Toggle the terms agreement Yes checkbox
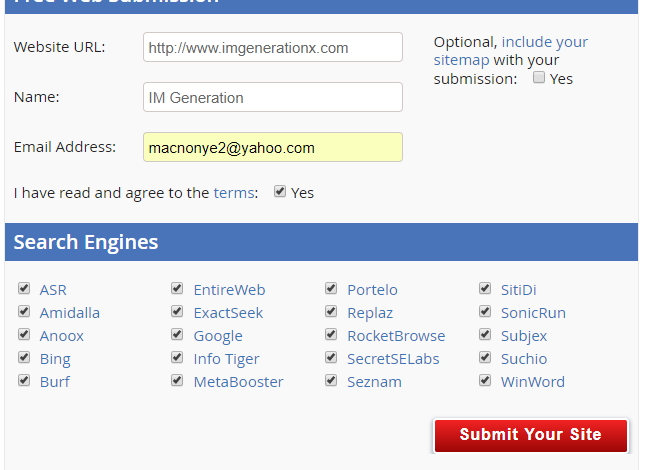Viewport: 653px width, 470px height. point(280,192)
